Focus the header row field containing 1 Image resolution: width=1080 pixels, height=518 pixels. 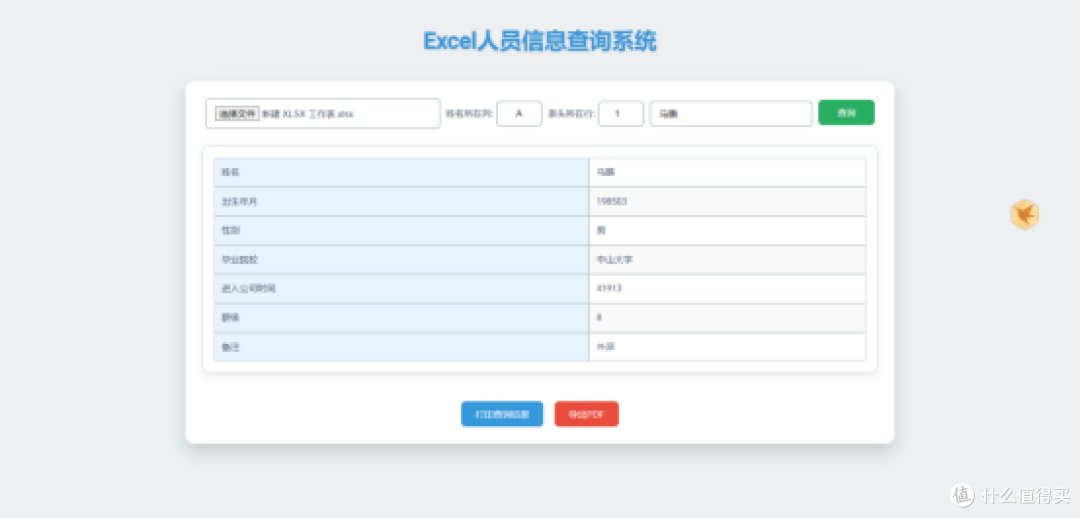pos(621,114)
